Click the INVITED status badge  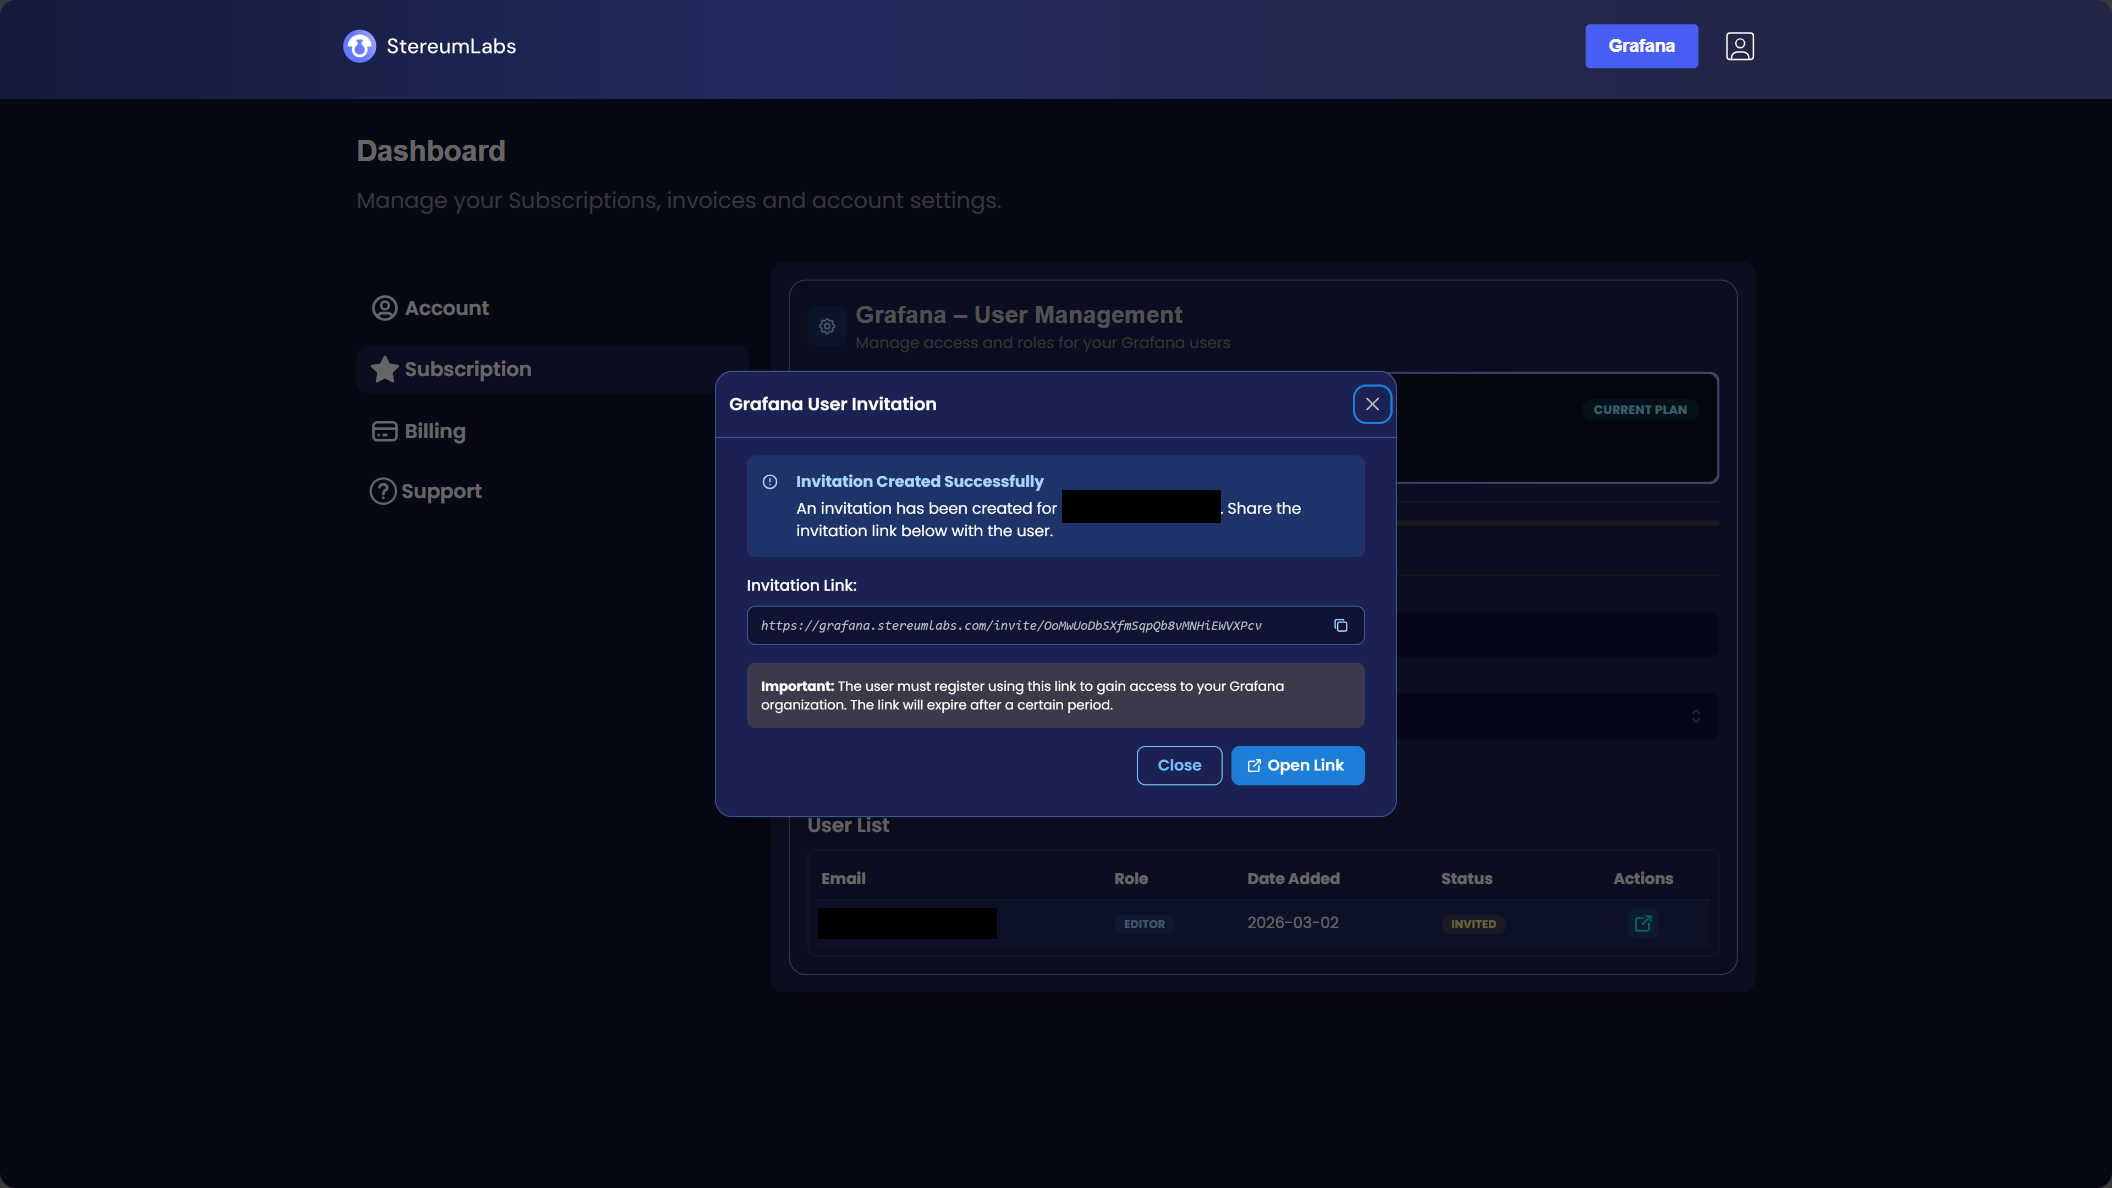point(1473,924)
